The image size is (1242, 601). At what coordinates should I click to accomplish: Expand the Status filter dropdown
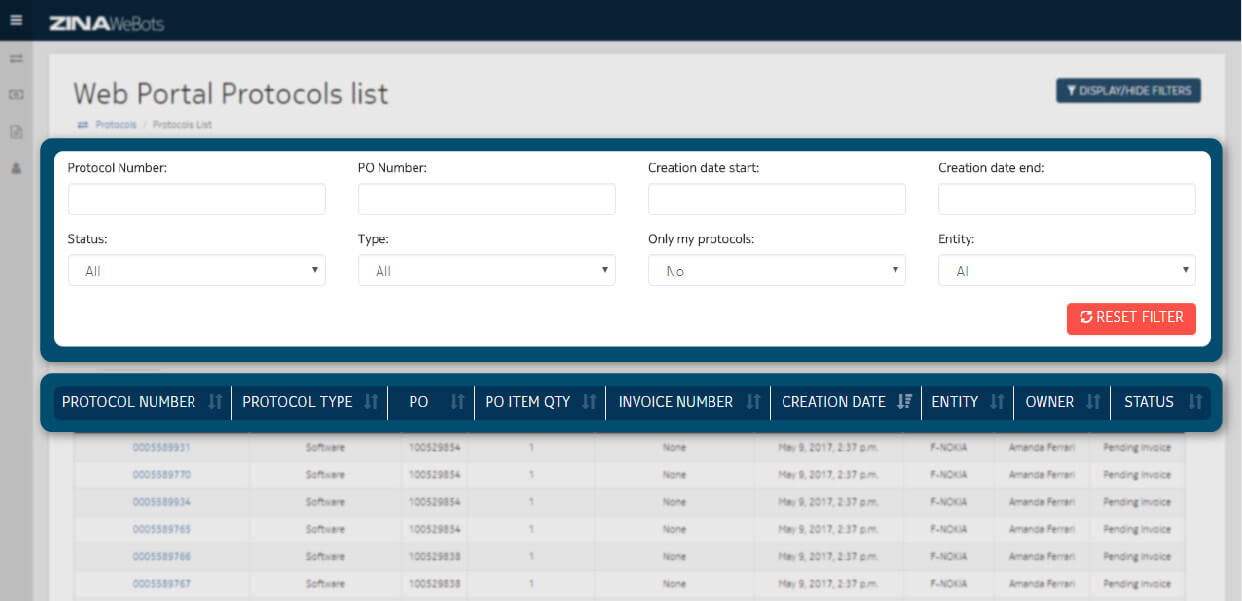(x=197, y=270)
